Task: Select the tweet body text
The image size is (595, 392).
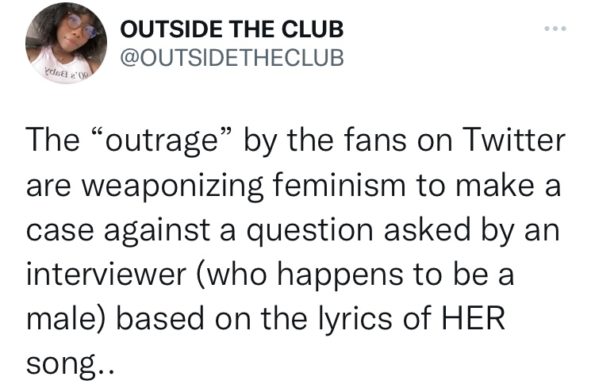Action: 296,251
